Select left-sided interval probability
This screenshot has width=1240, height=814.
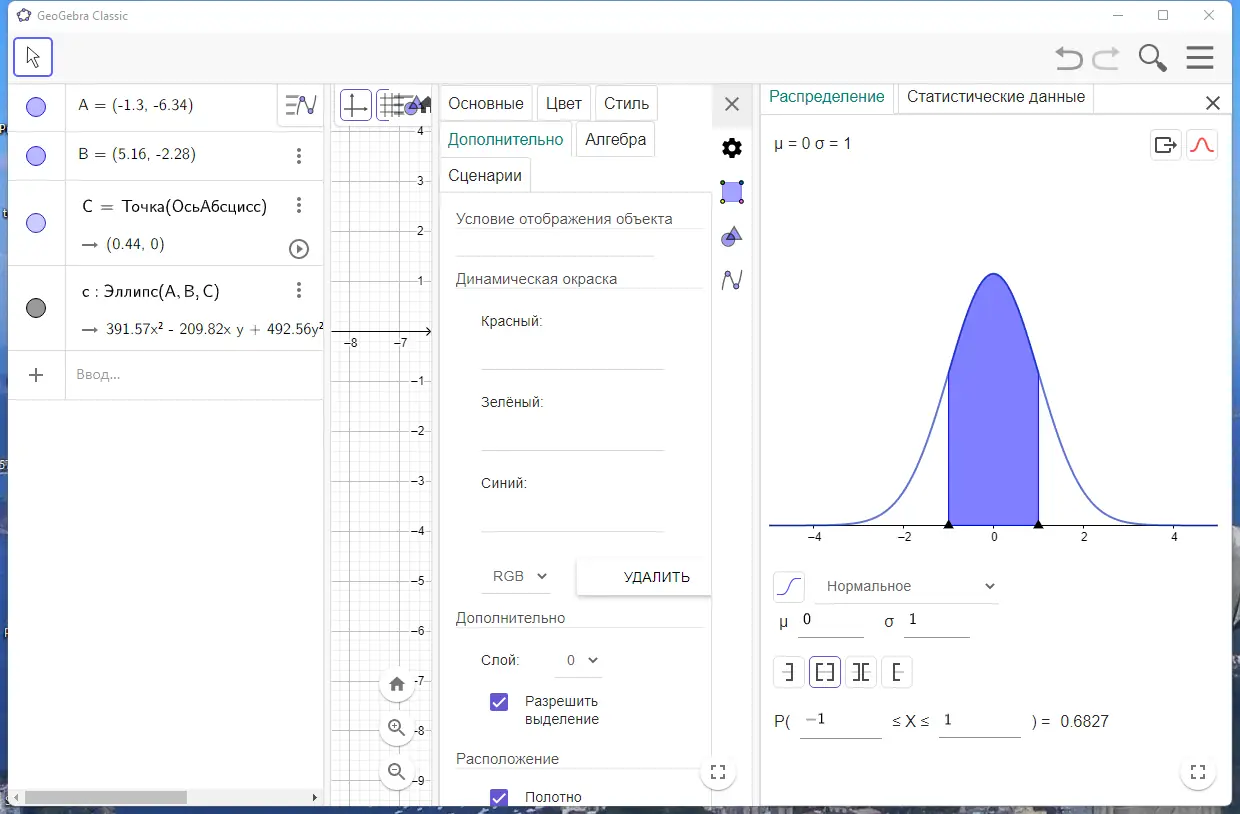click(x=789, y=672)
